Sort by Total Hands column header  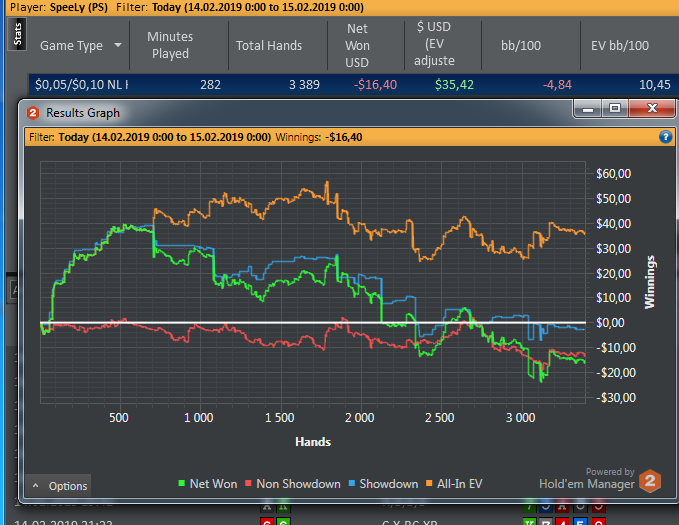[269, 45]
